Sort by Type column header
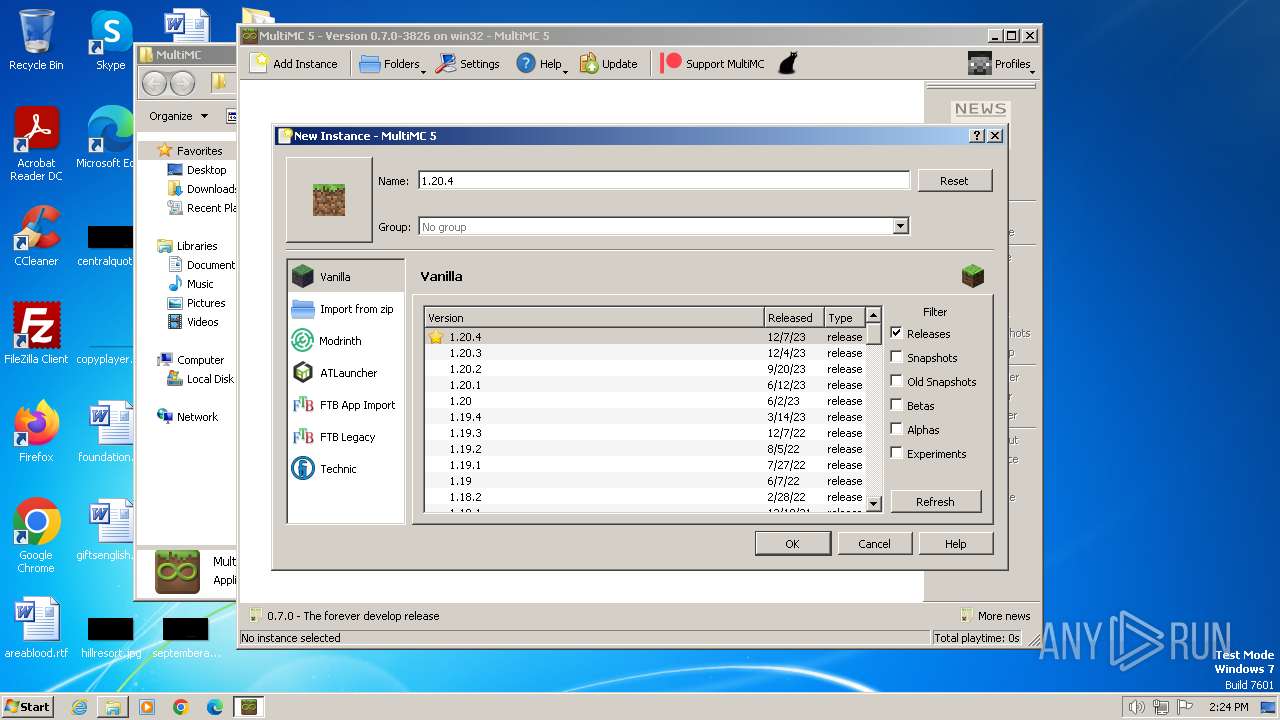Viewport: 1280px width, 720px height. click(x=845, y=317)
